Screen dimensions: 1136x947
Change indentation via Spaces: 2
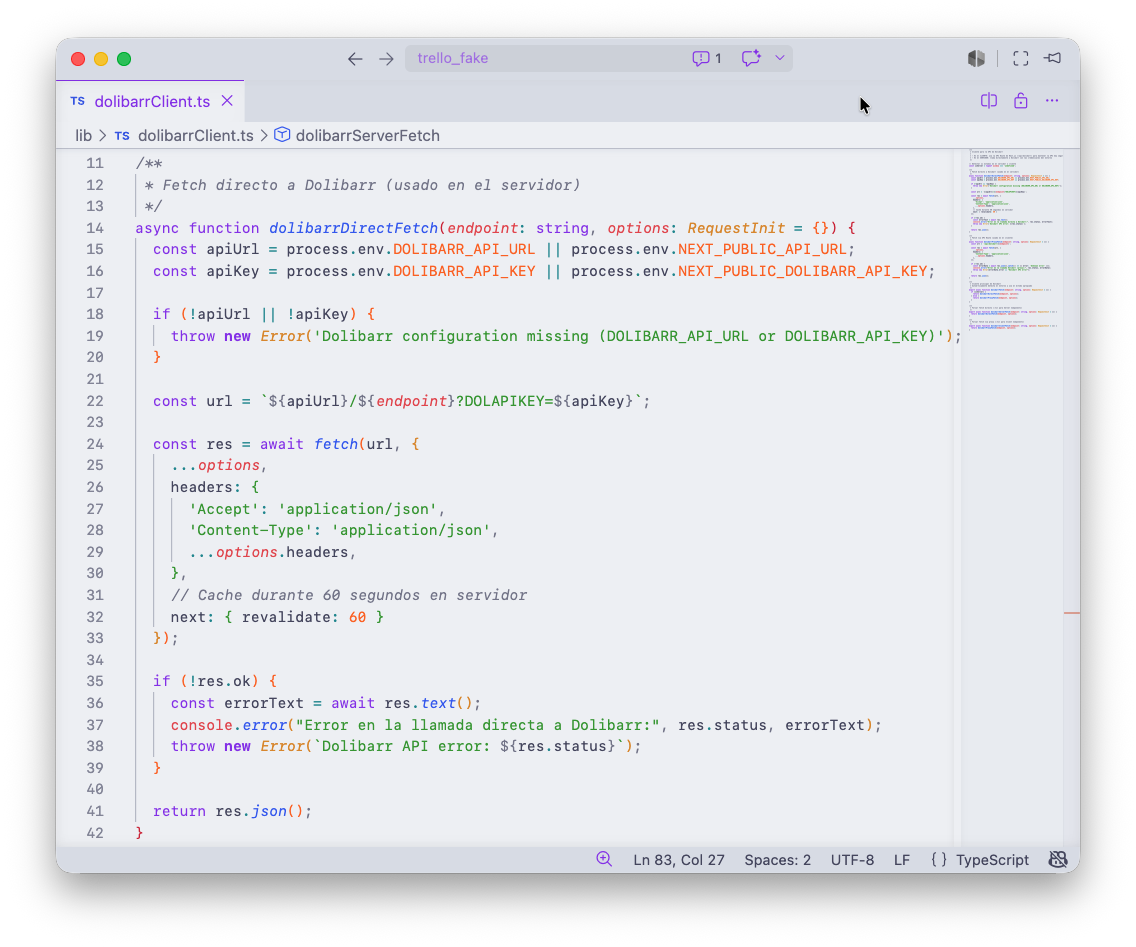coord(777,860)
